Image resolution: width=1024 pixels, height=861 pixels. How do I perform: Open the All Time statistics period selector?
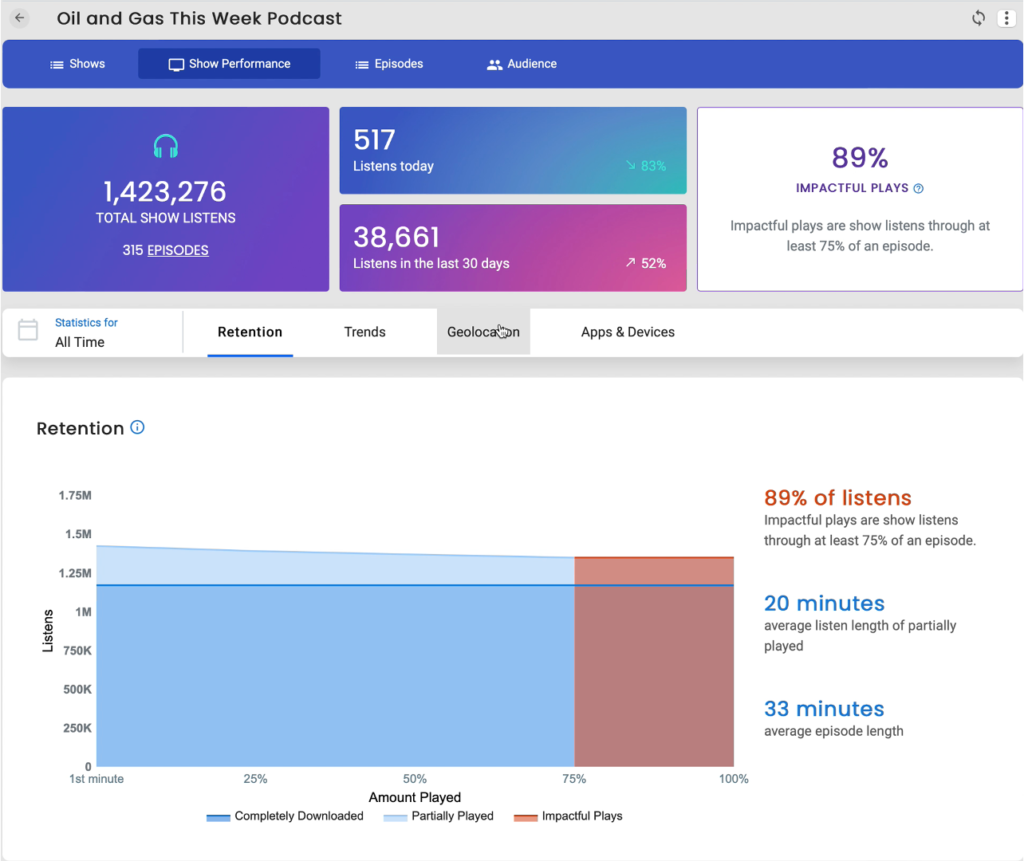[93, 333]
